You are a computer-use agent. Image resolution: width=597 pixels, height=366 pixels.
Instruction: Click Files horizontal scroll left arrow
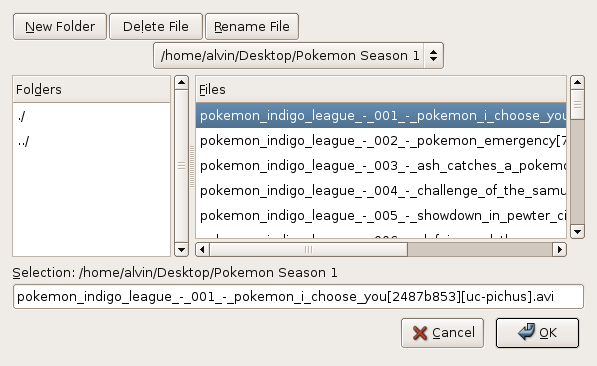tap(202, 249)
